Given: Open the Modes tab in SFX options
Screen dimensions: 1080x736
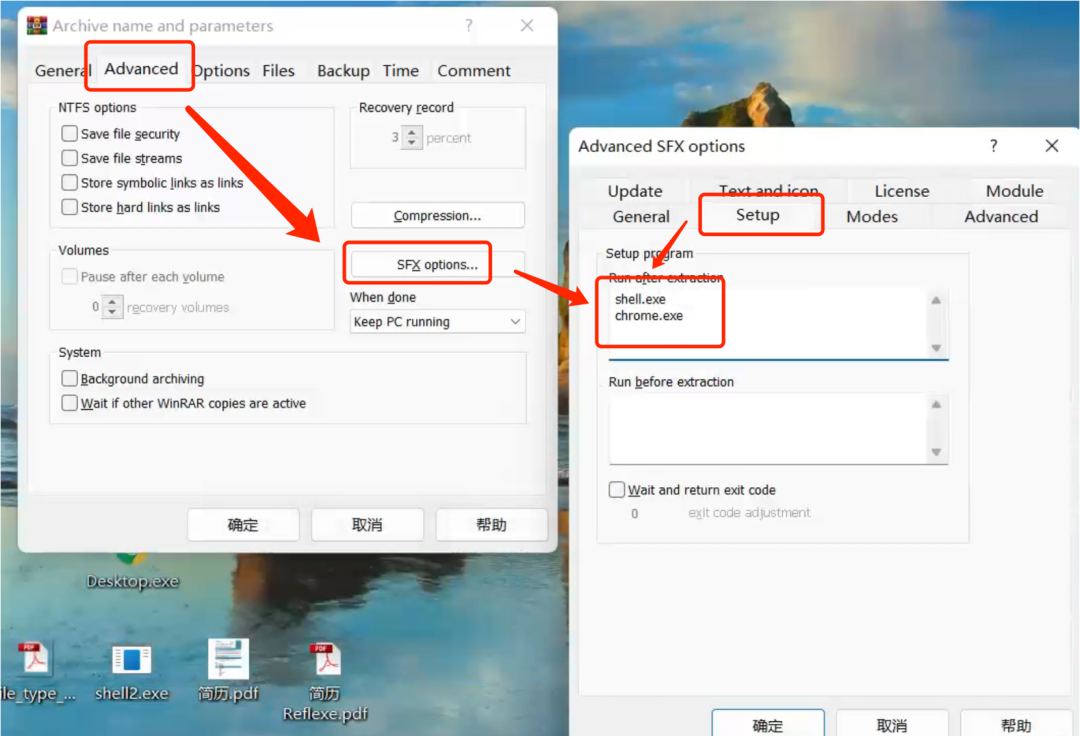Looking at the screenshot, I should tap(872, 216).
